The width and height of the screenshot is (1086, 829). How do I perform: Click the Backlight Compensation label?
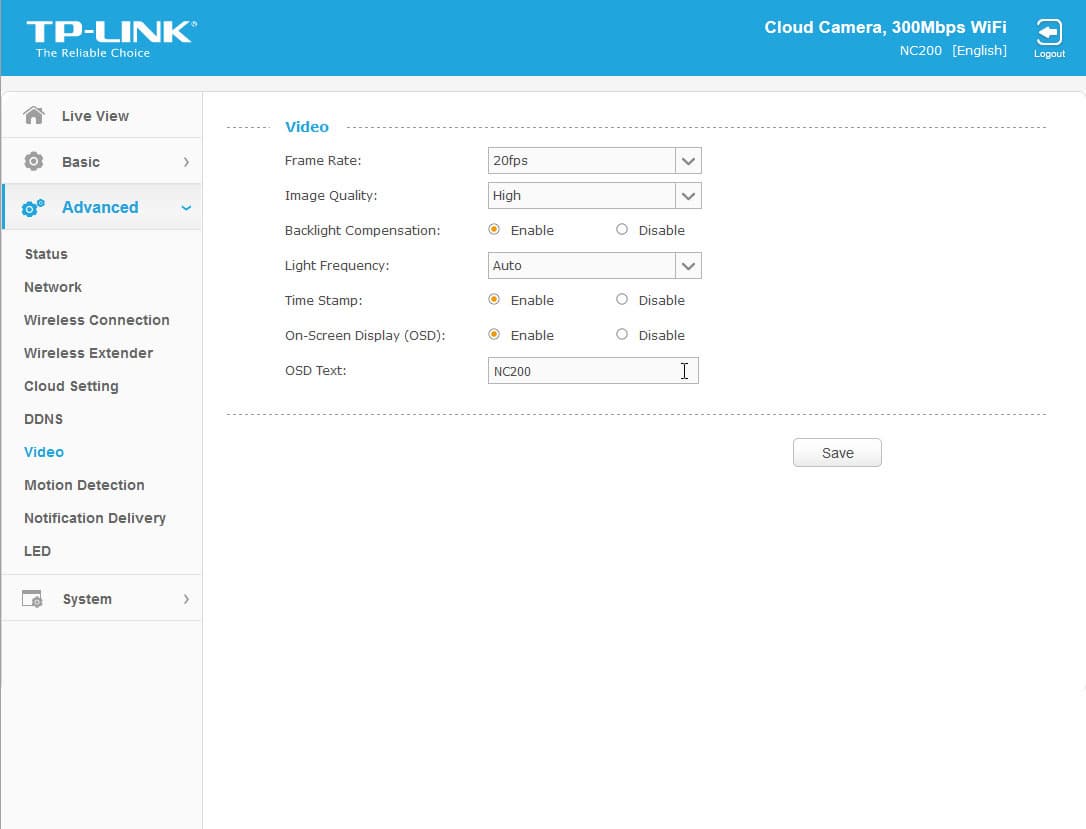click(x=362, y=231)
